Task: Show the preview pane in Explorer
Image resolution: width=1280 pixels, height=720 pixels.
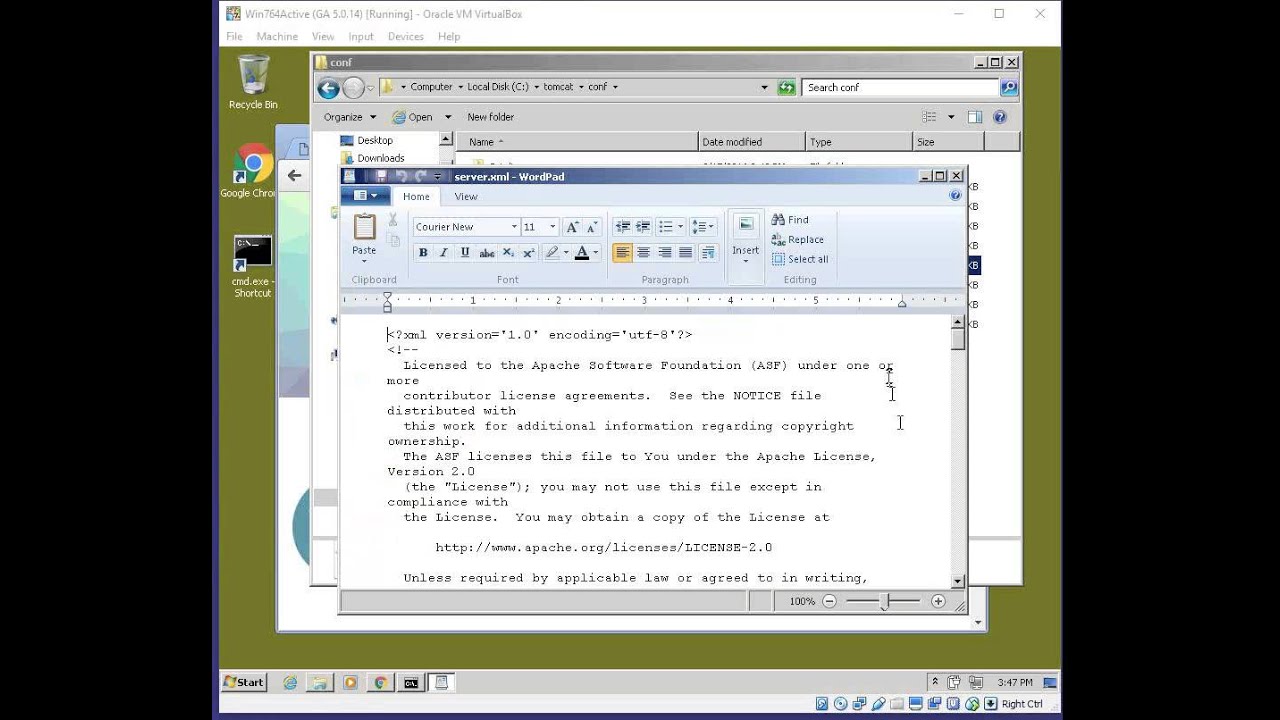Action: pos(974,117)
